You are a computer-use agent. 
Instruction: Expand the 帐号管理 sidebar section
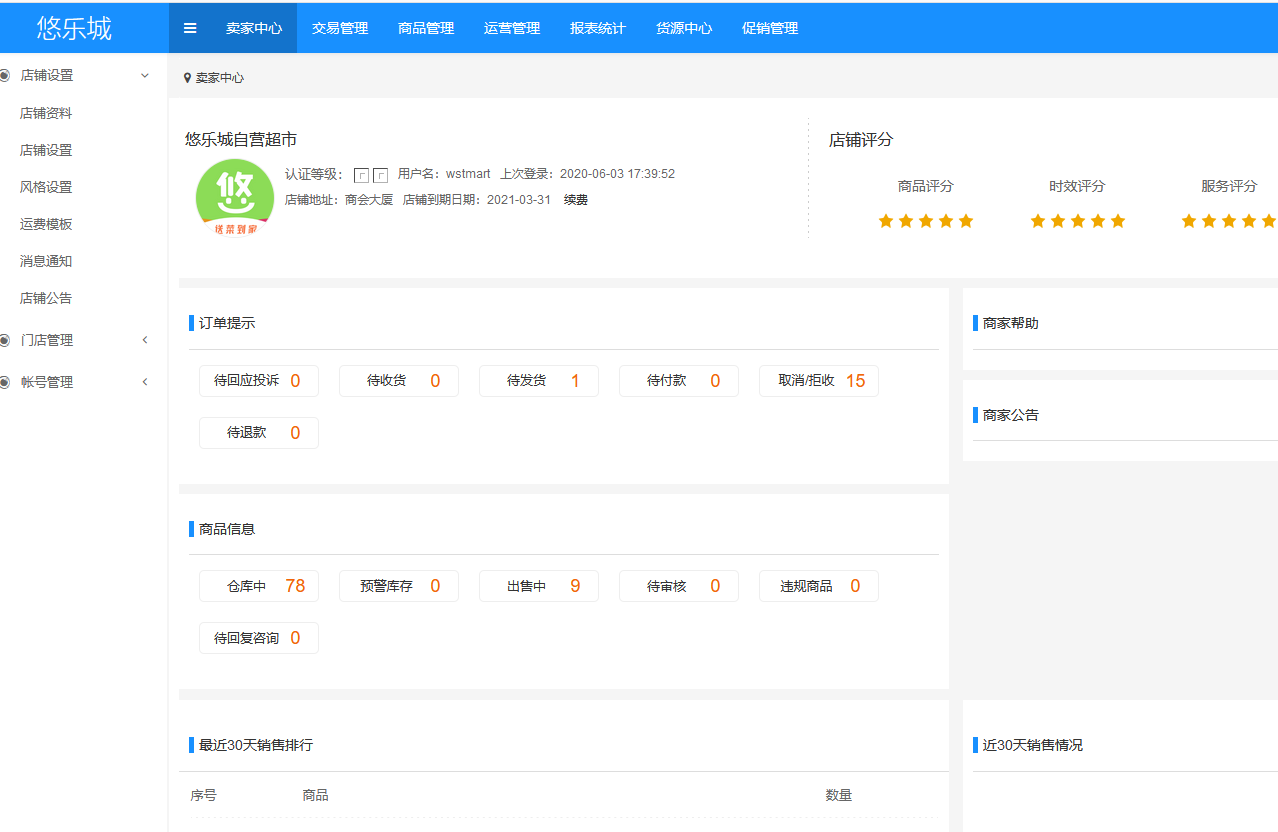click(x=145, y=381)
